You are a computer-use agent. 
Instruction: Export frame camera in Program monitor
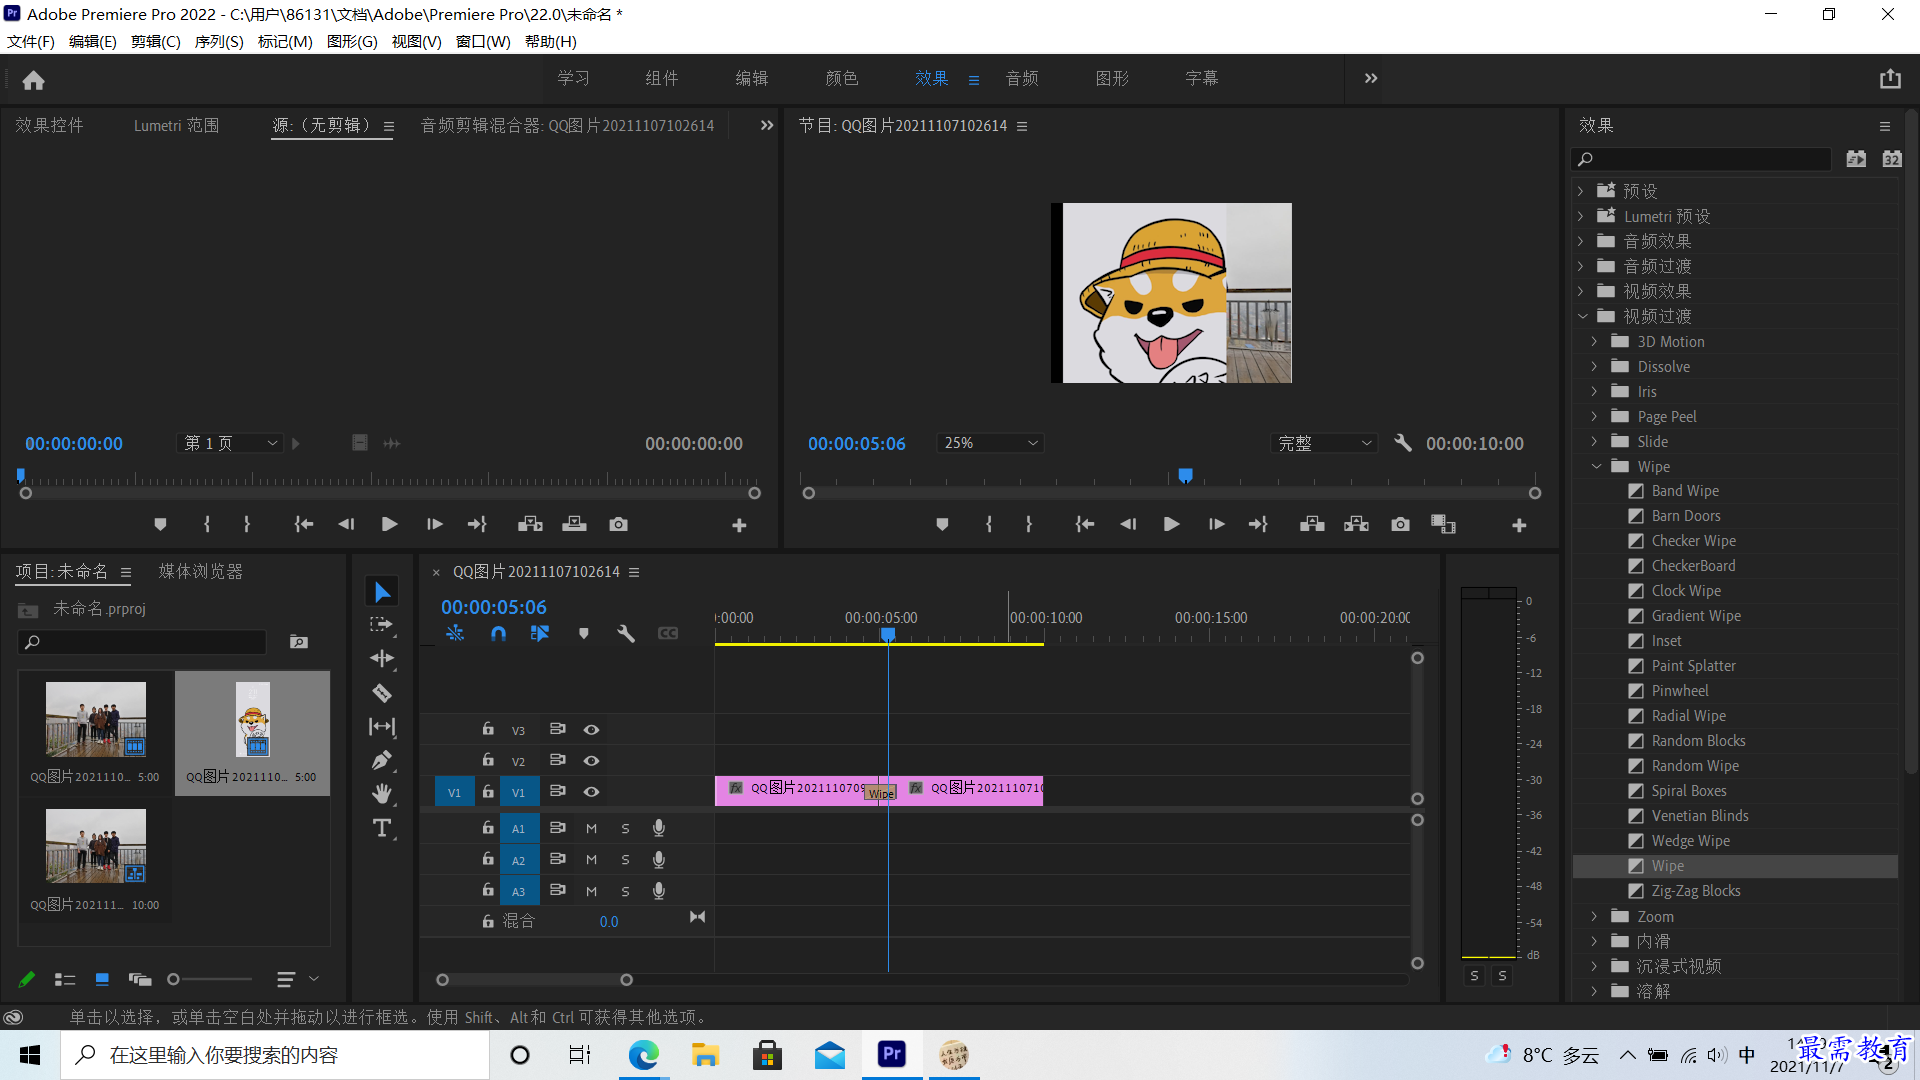pyautogui.click(x=1400, y=524)
